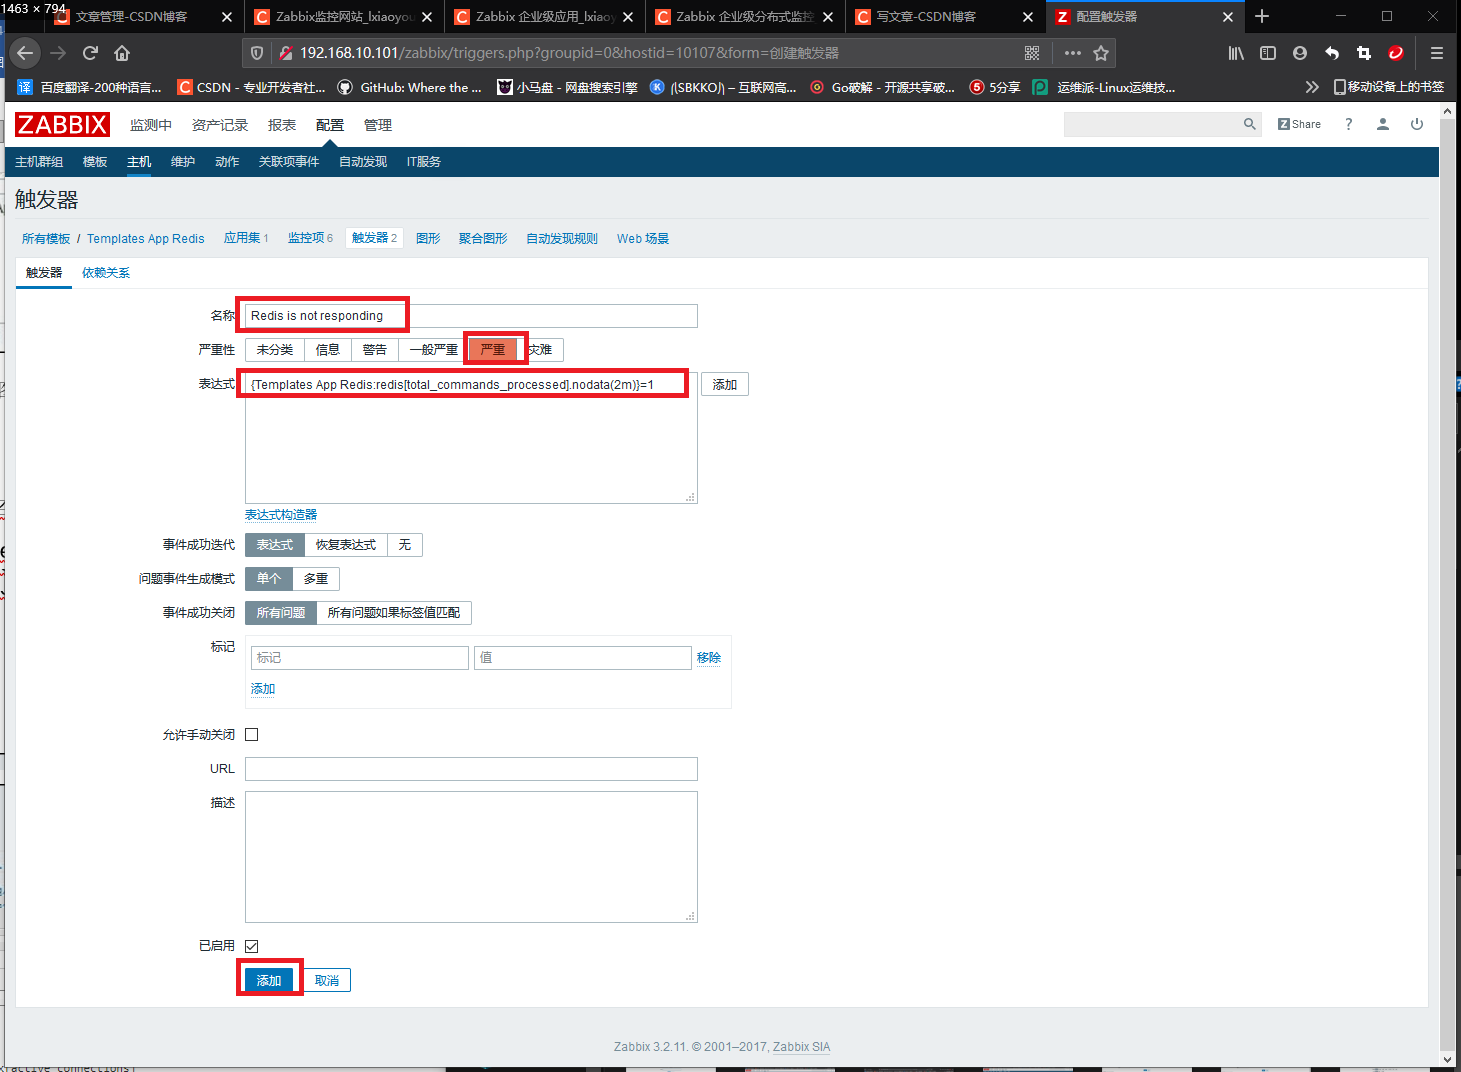Open the 管理 top menu
Viewport: 1461px width, 1072px height.
pos(378,125)
